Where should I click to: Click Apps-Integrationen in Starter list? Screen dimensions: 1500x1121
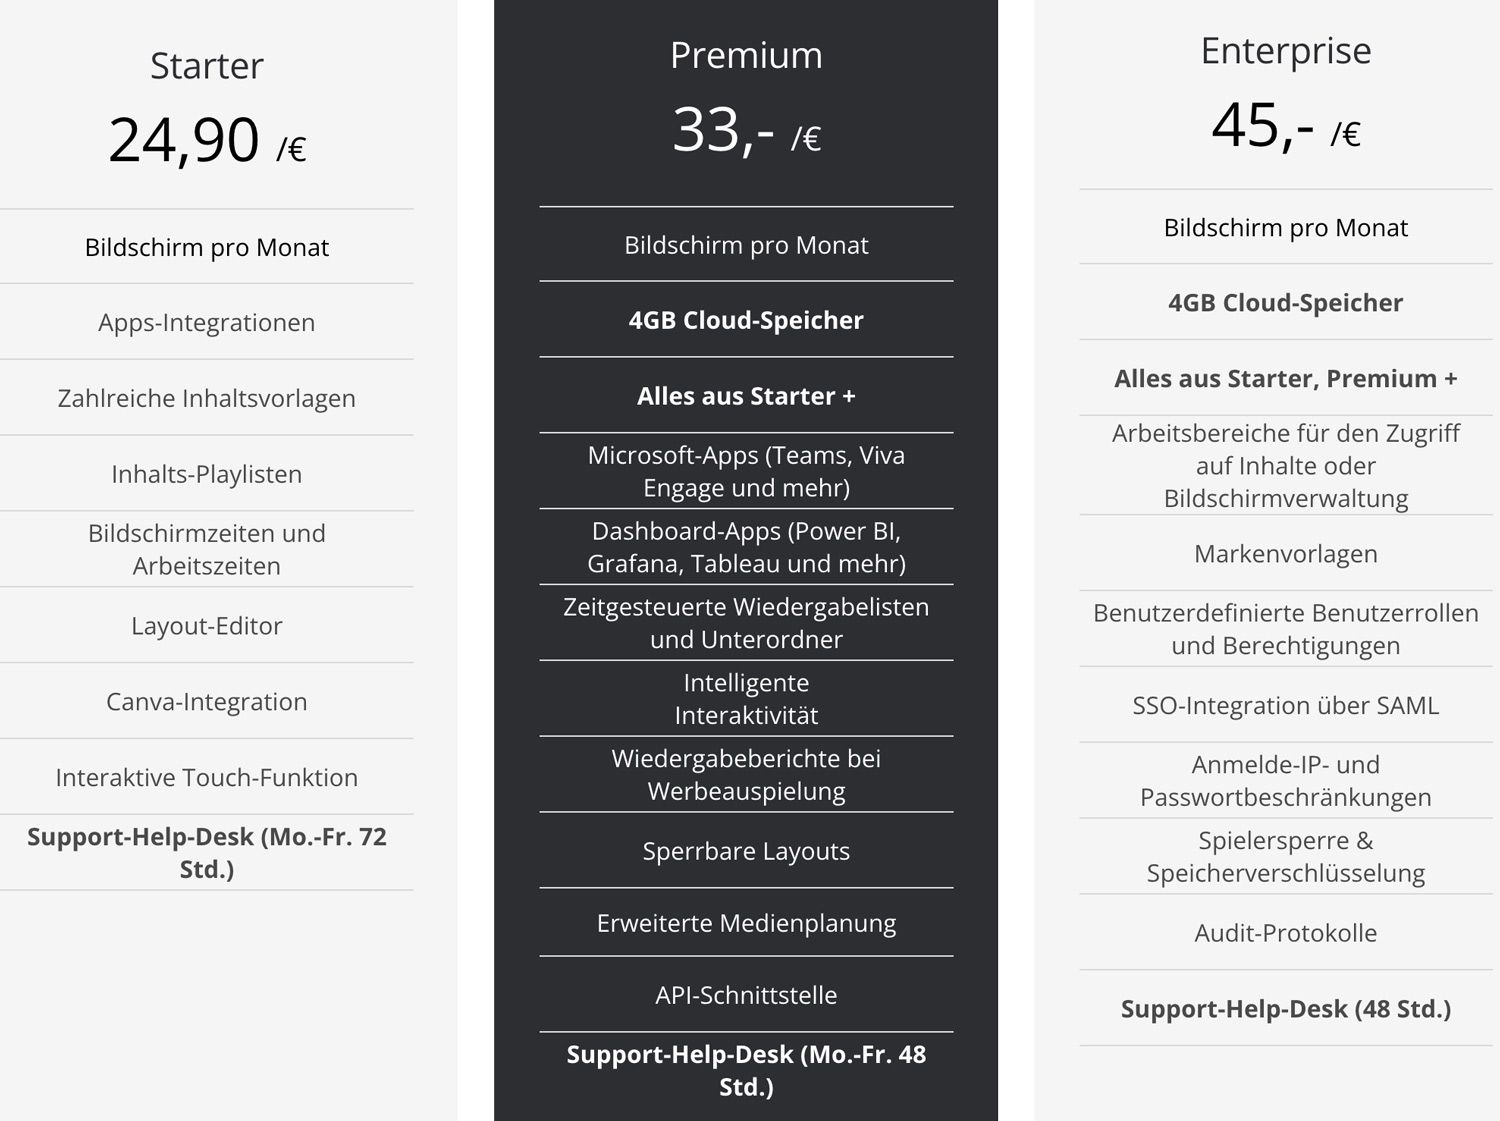click(206, 322)
